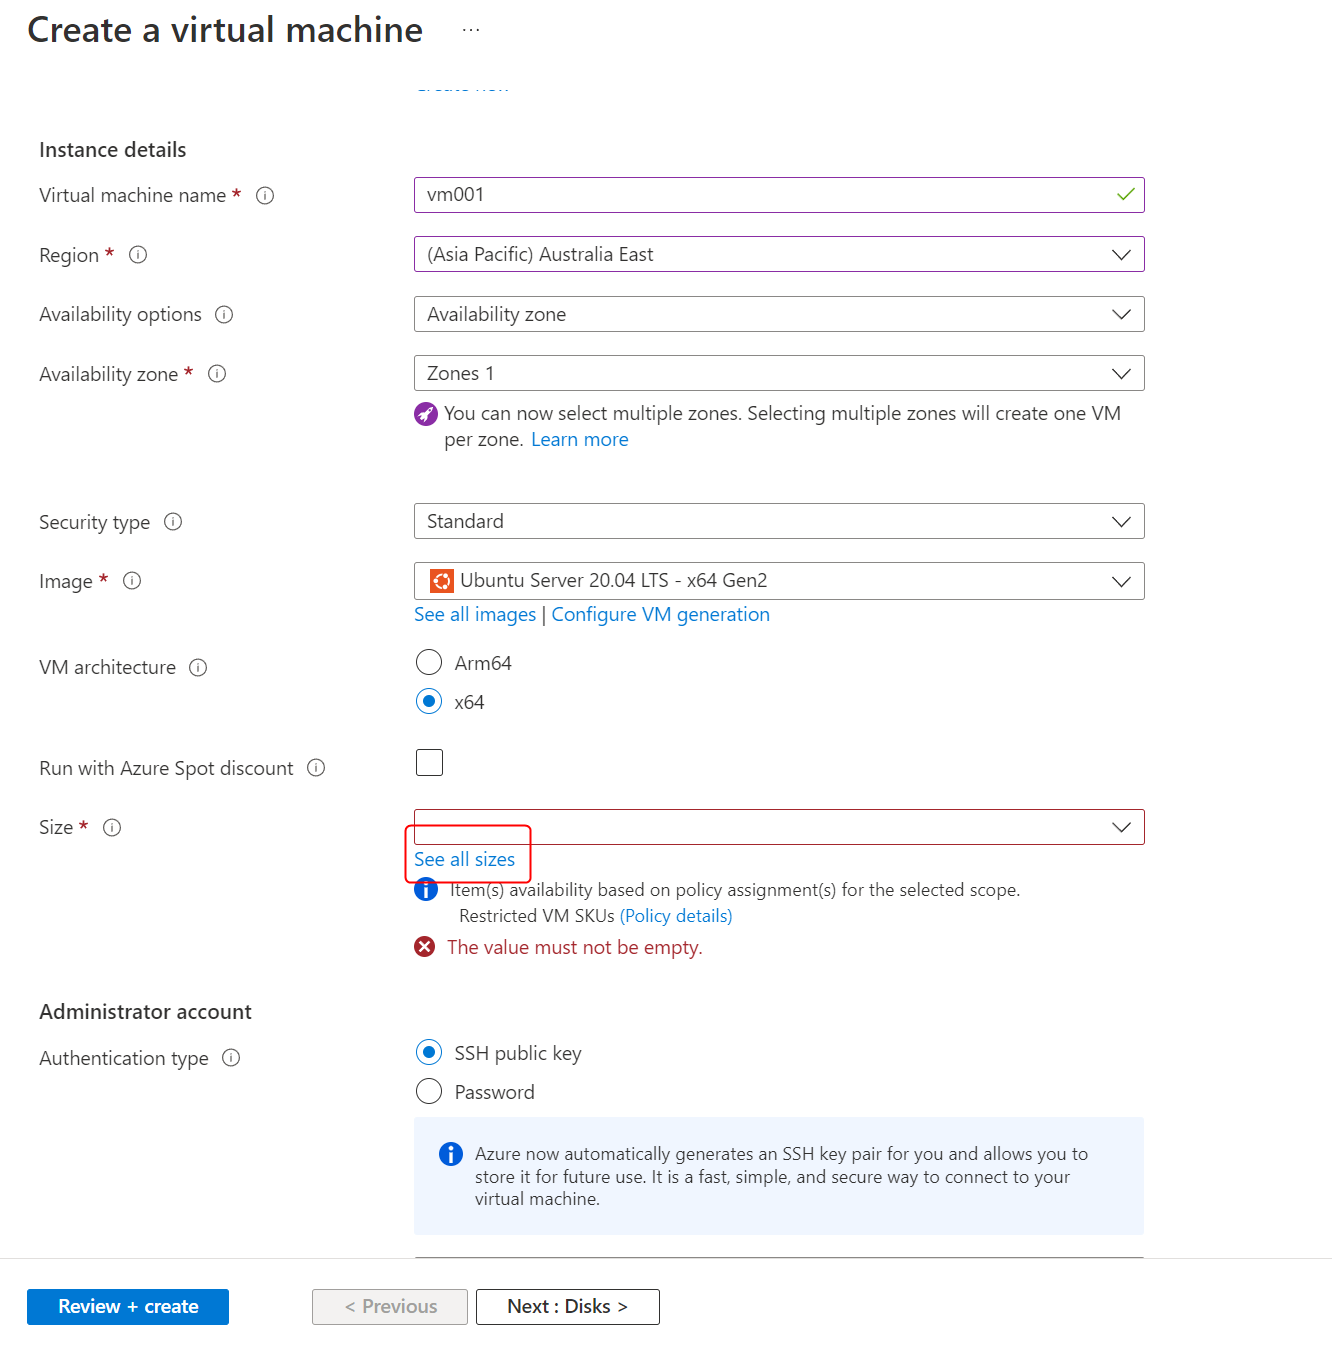Click info icon next to Authentication type
Screen dimensions: 1332x1360
(x=231, y=1058)
